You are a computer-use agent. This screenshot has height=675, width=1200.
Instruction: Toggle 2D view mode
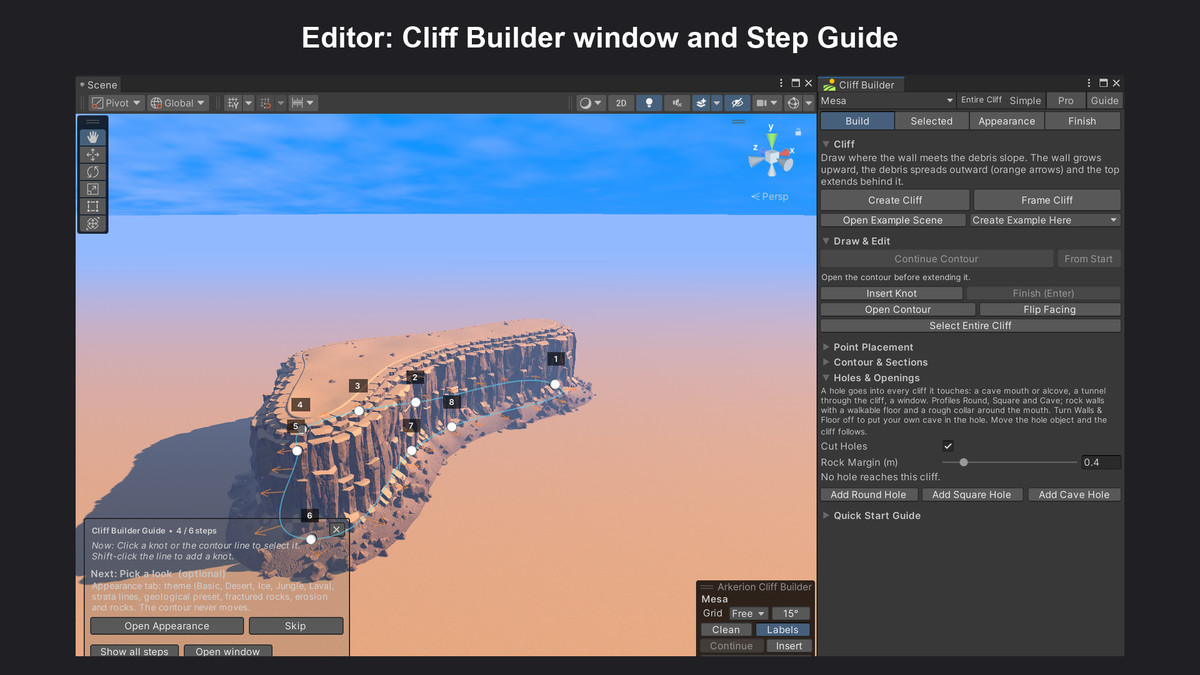tap(621, 103)
